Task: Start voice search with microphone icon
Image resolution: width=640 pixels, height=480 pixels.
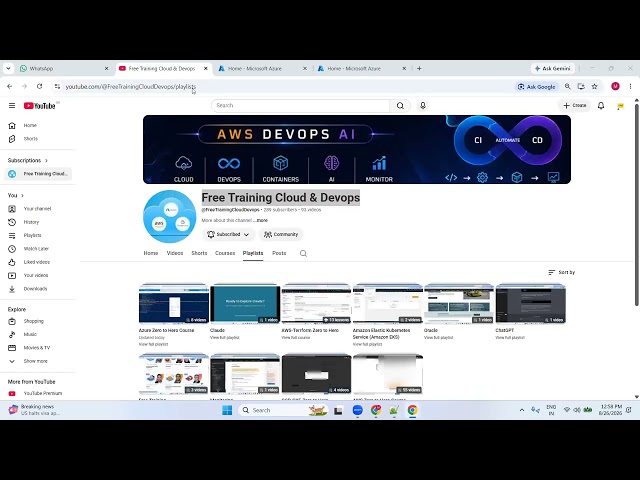Action: [423, 106]
